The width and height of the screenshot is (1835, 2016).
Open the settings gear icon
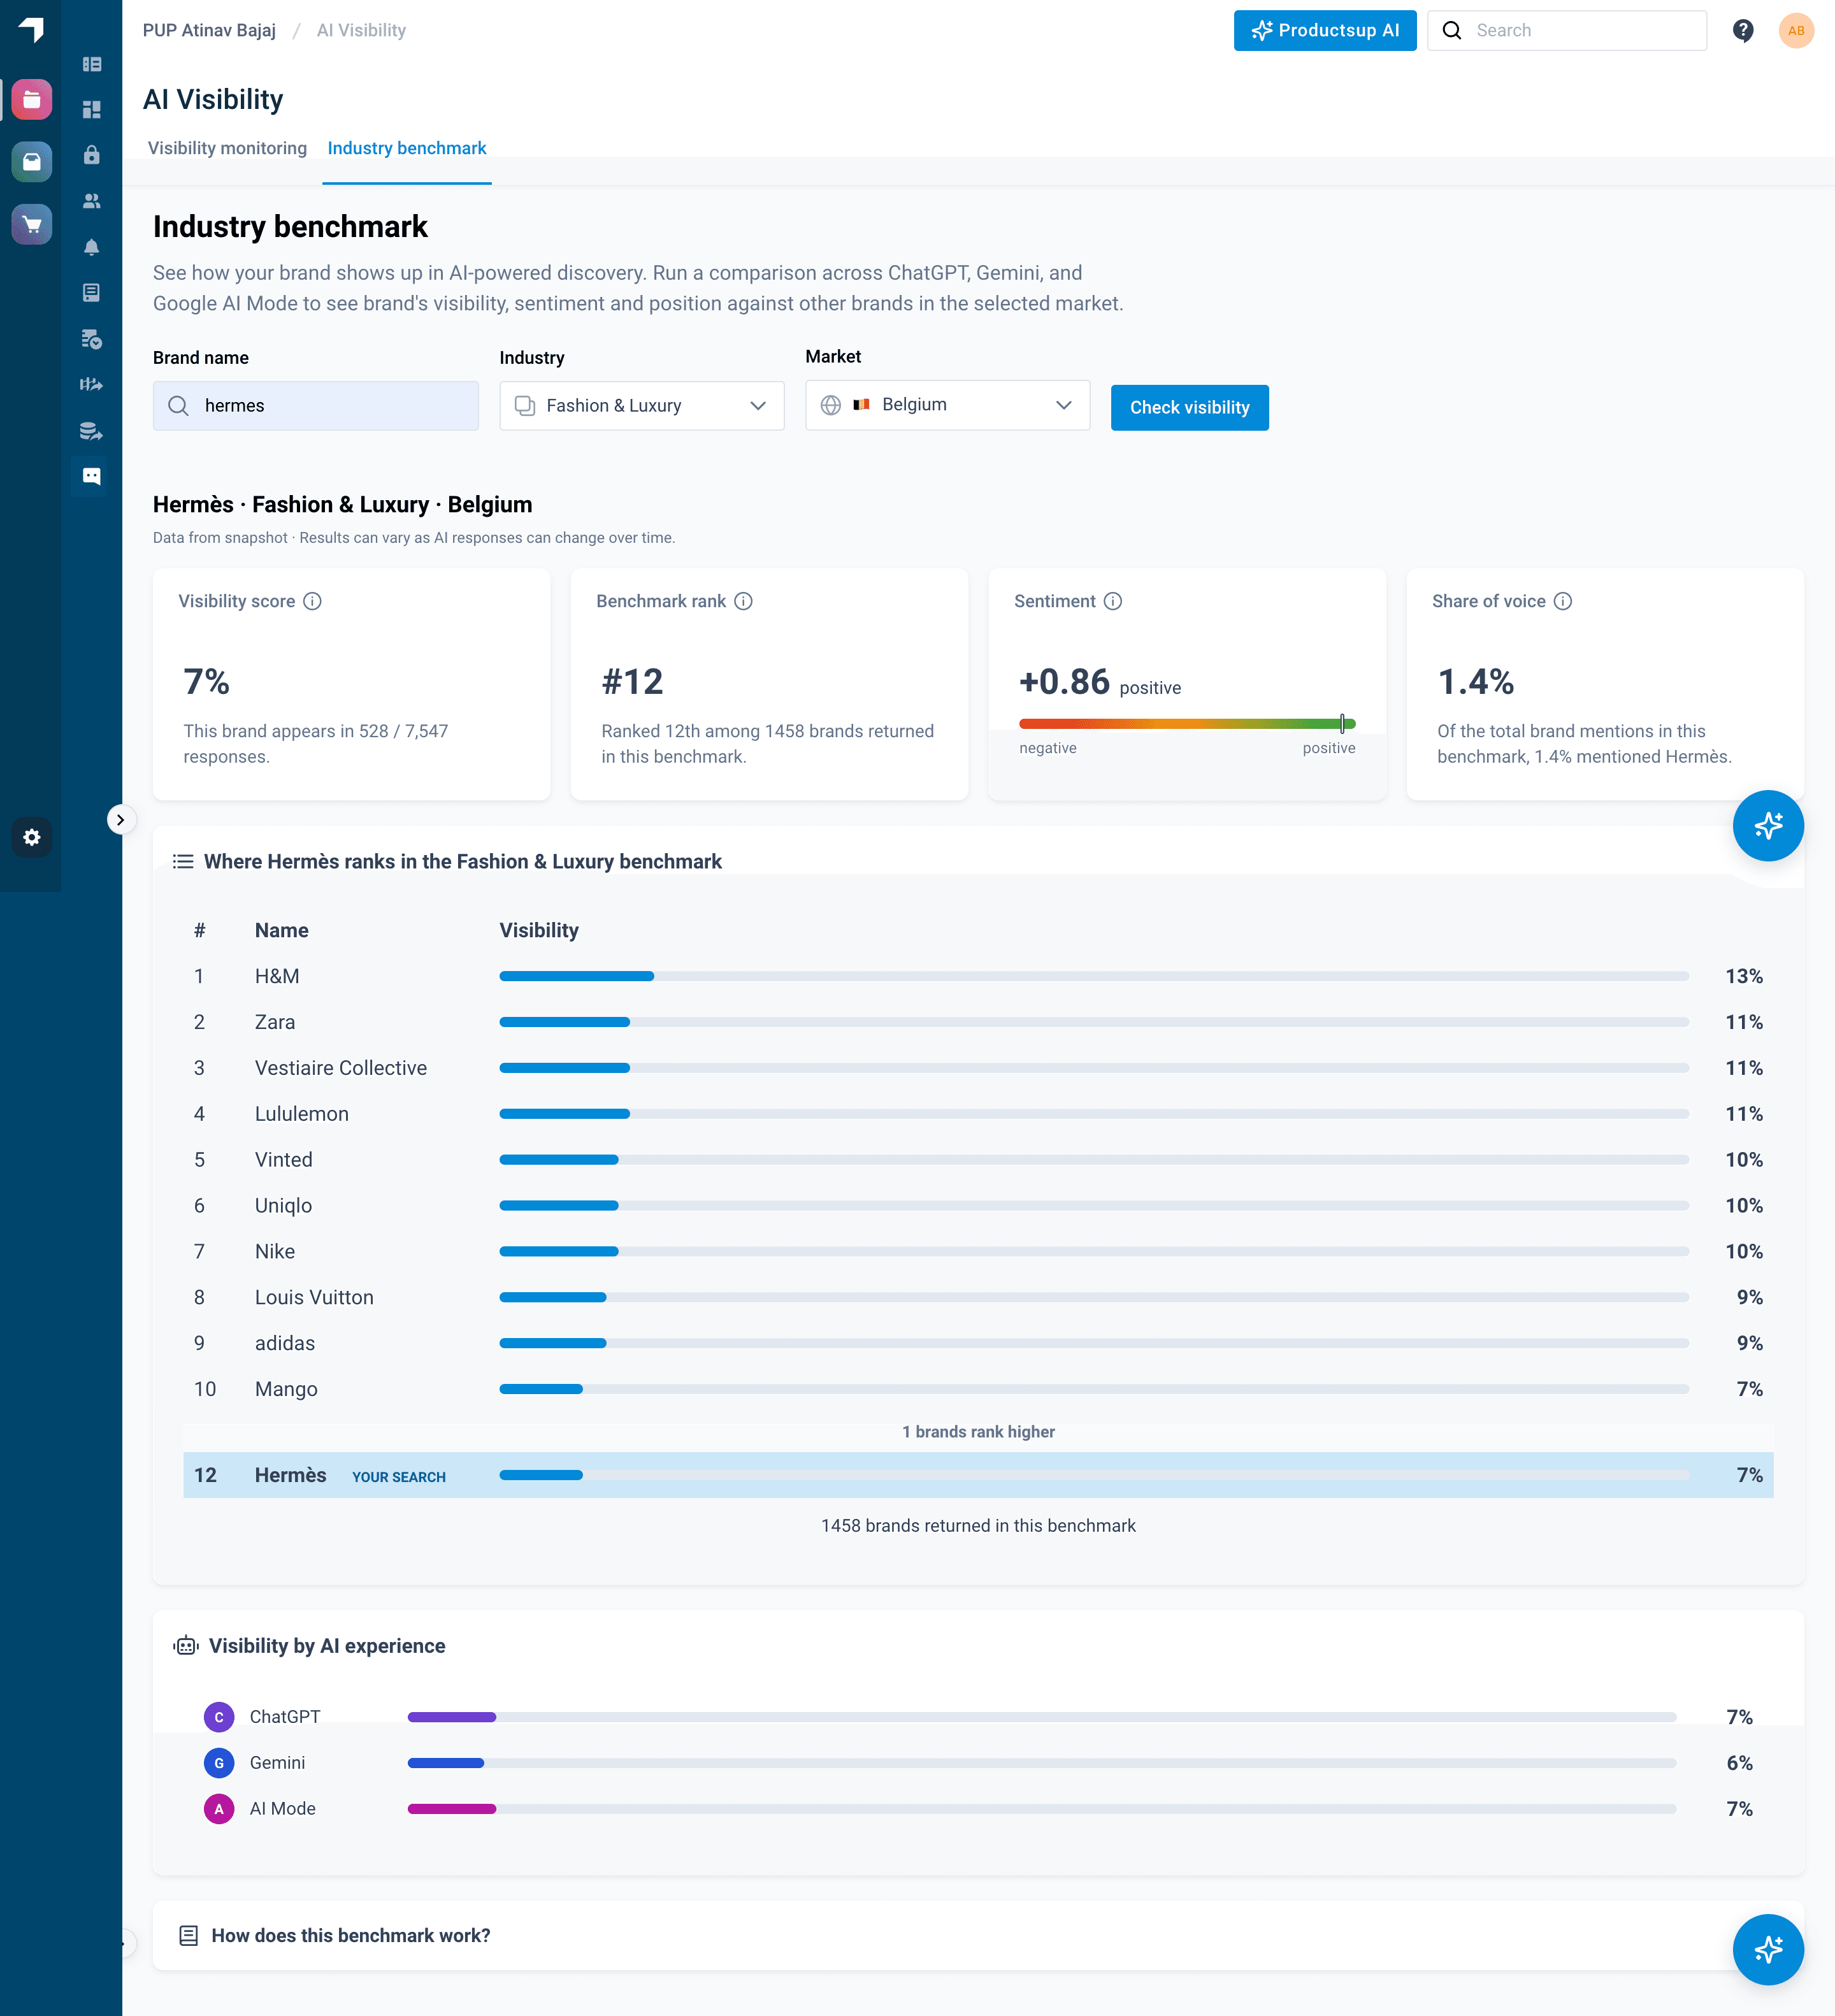tap(32, 837)
